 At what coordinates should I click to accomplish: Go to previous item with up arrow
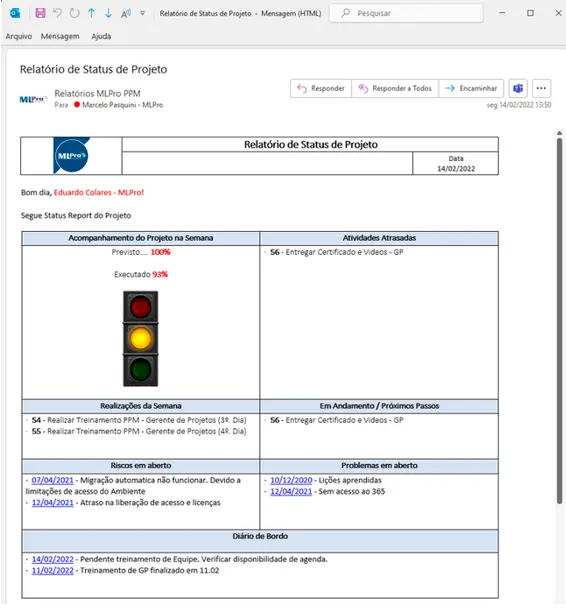pyautogui.click(x=91, y=13)
